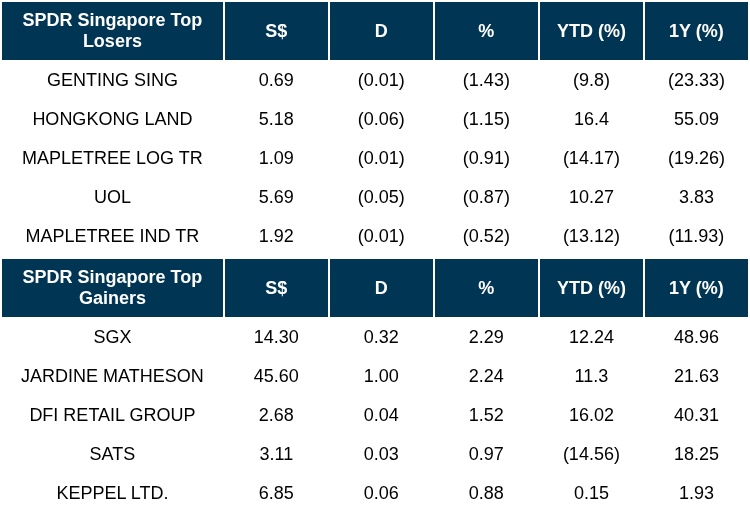Select the SGX price cell 14.30
Image resolution: width=750 pixels, height=514 pixels.
(276, 337)
